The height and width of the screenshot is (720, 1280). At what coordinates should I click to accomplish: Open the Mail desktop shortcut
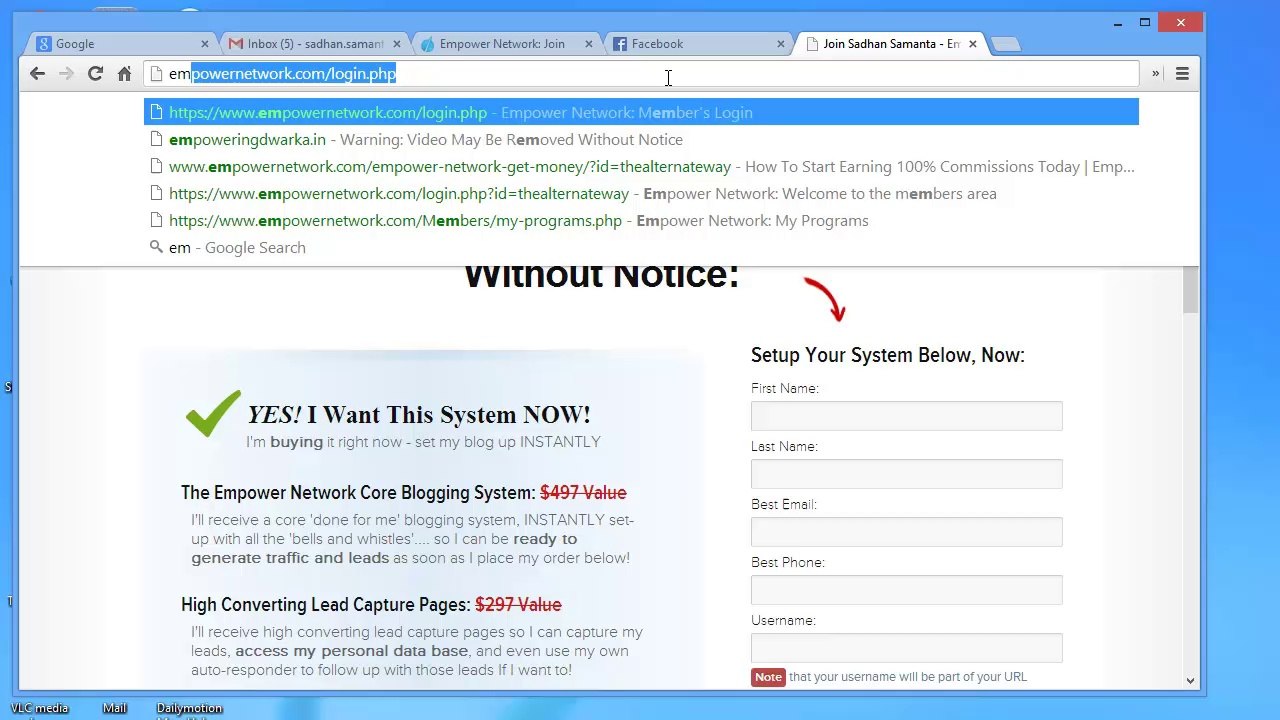tap(114, 708)
